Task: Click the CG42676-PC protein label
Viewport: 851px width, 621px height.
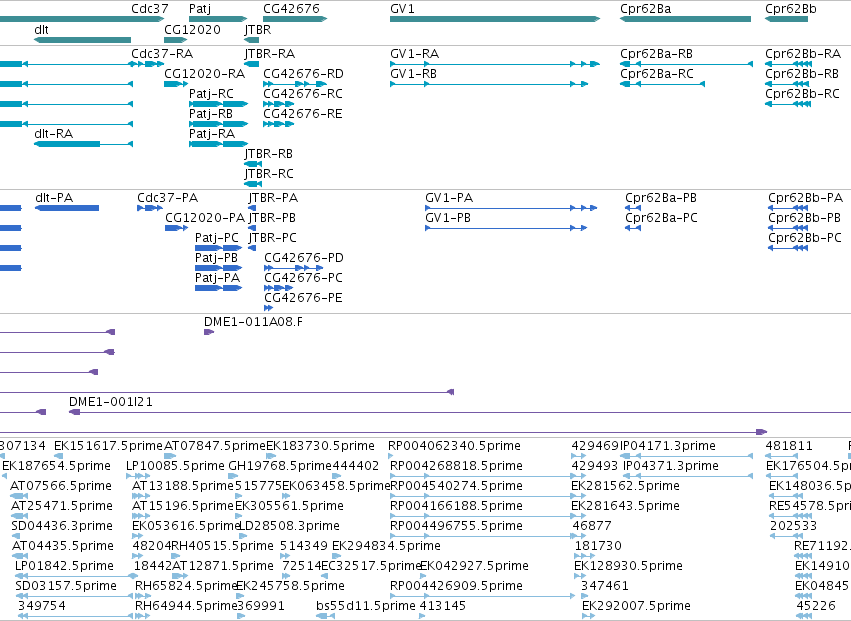Action: tap(303, 277)
